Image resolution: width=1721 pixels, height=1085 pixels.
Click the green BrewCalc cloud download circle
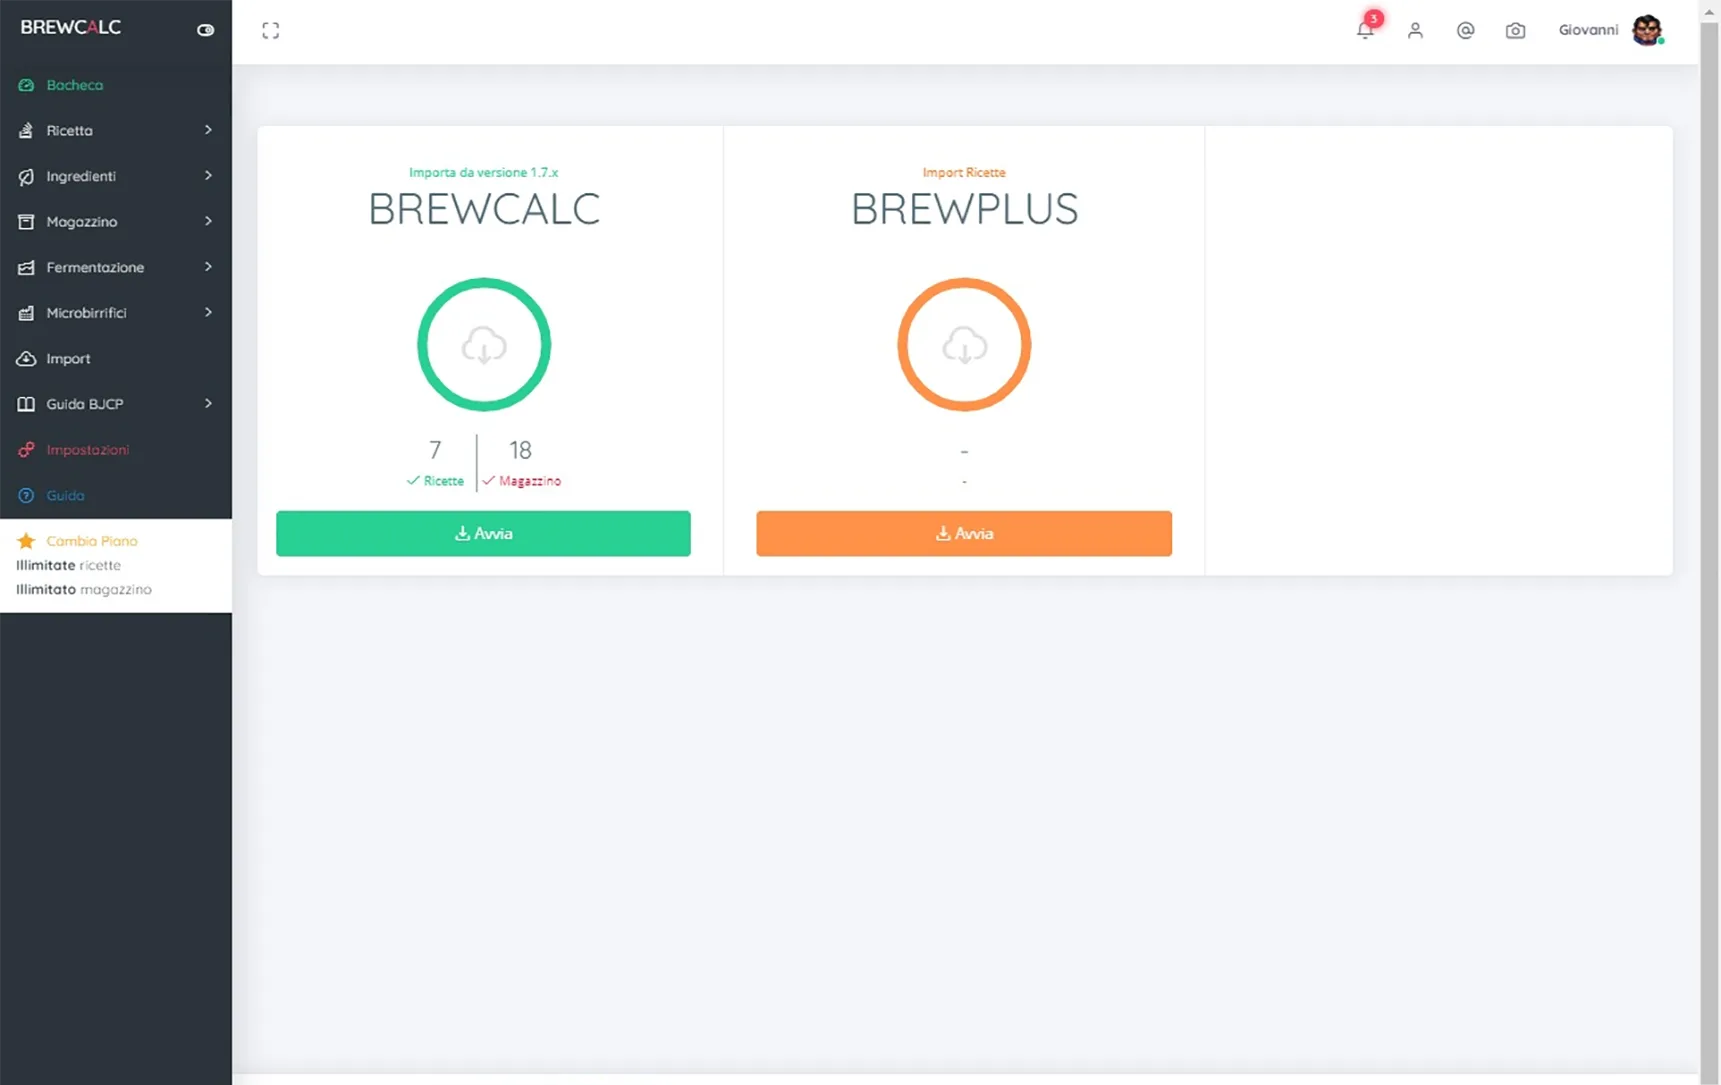pos(484,345)
